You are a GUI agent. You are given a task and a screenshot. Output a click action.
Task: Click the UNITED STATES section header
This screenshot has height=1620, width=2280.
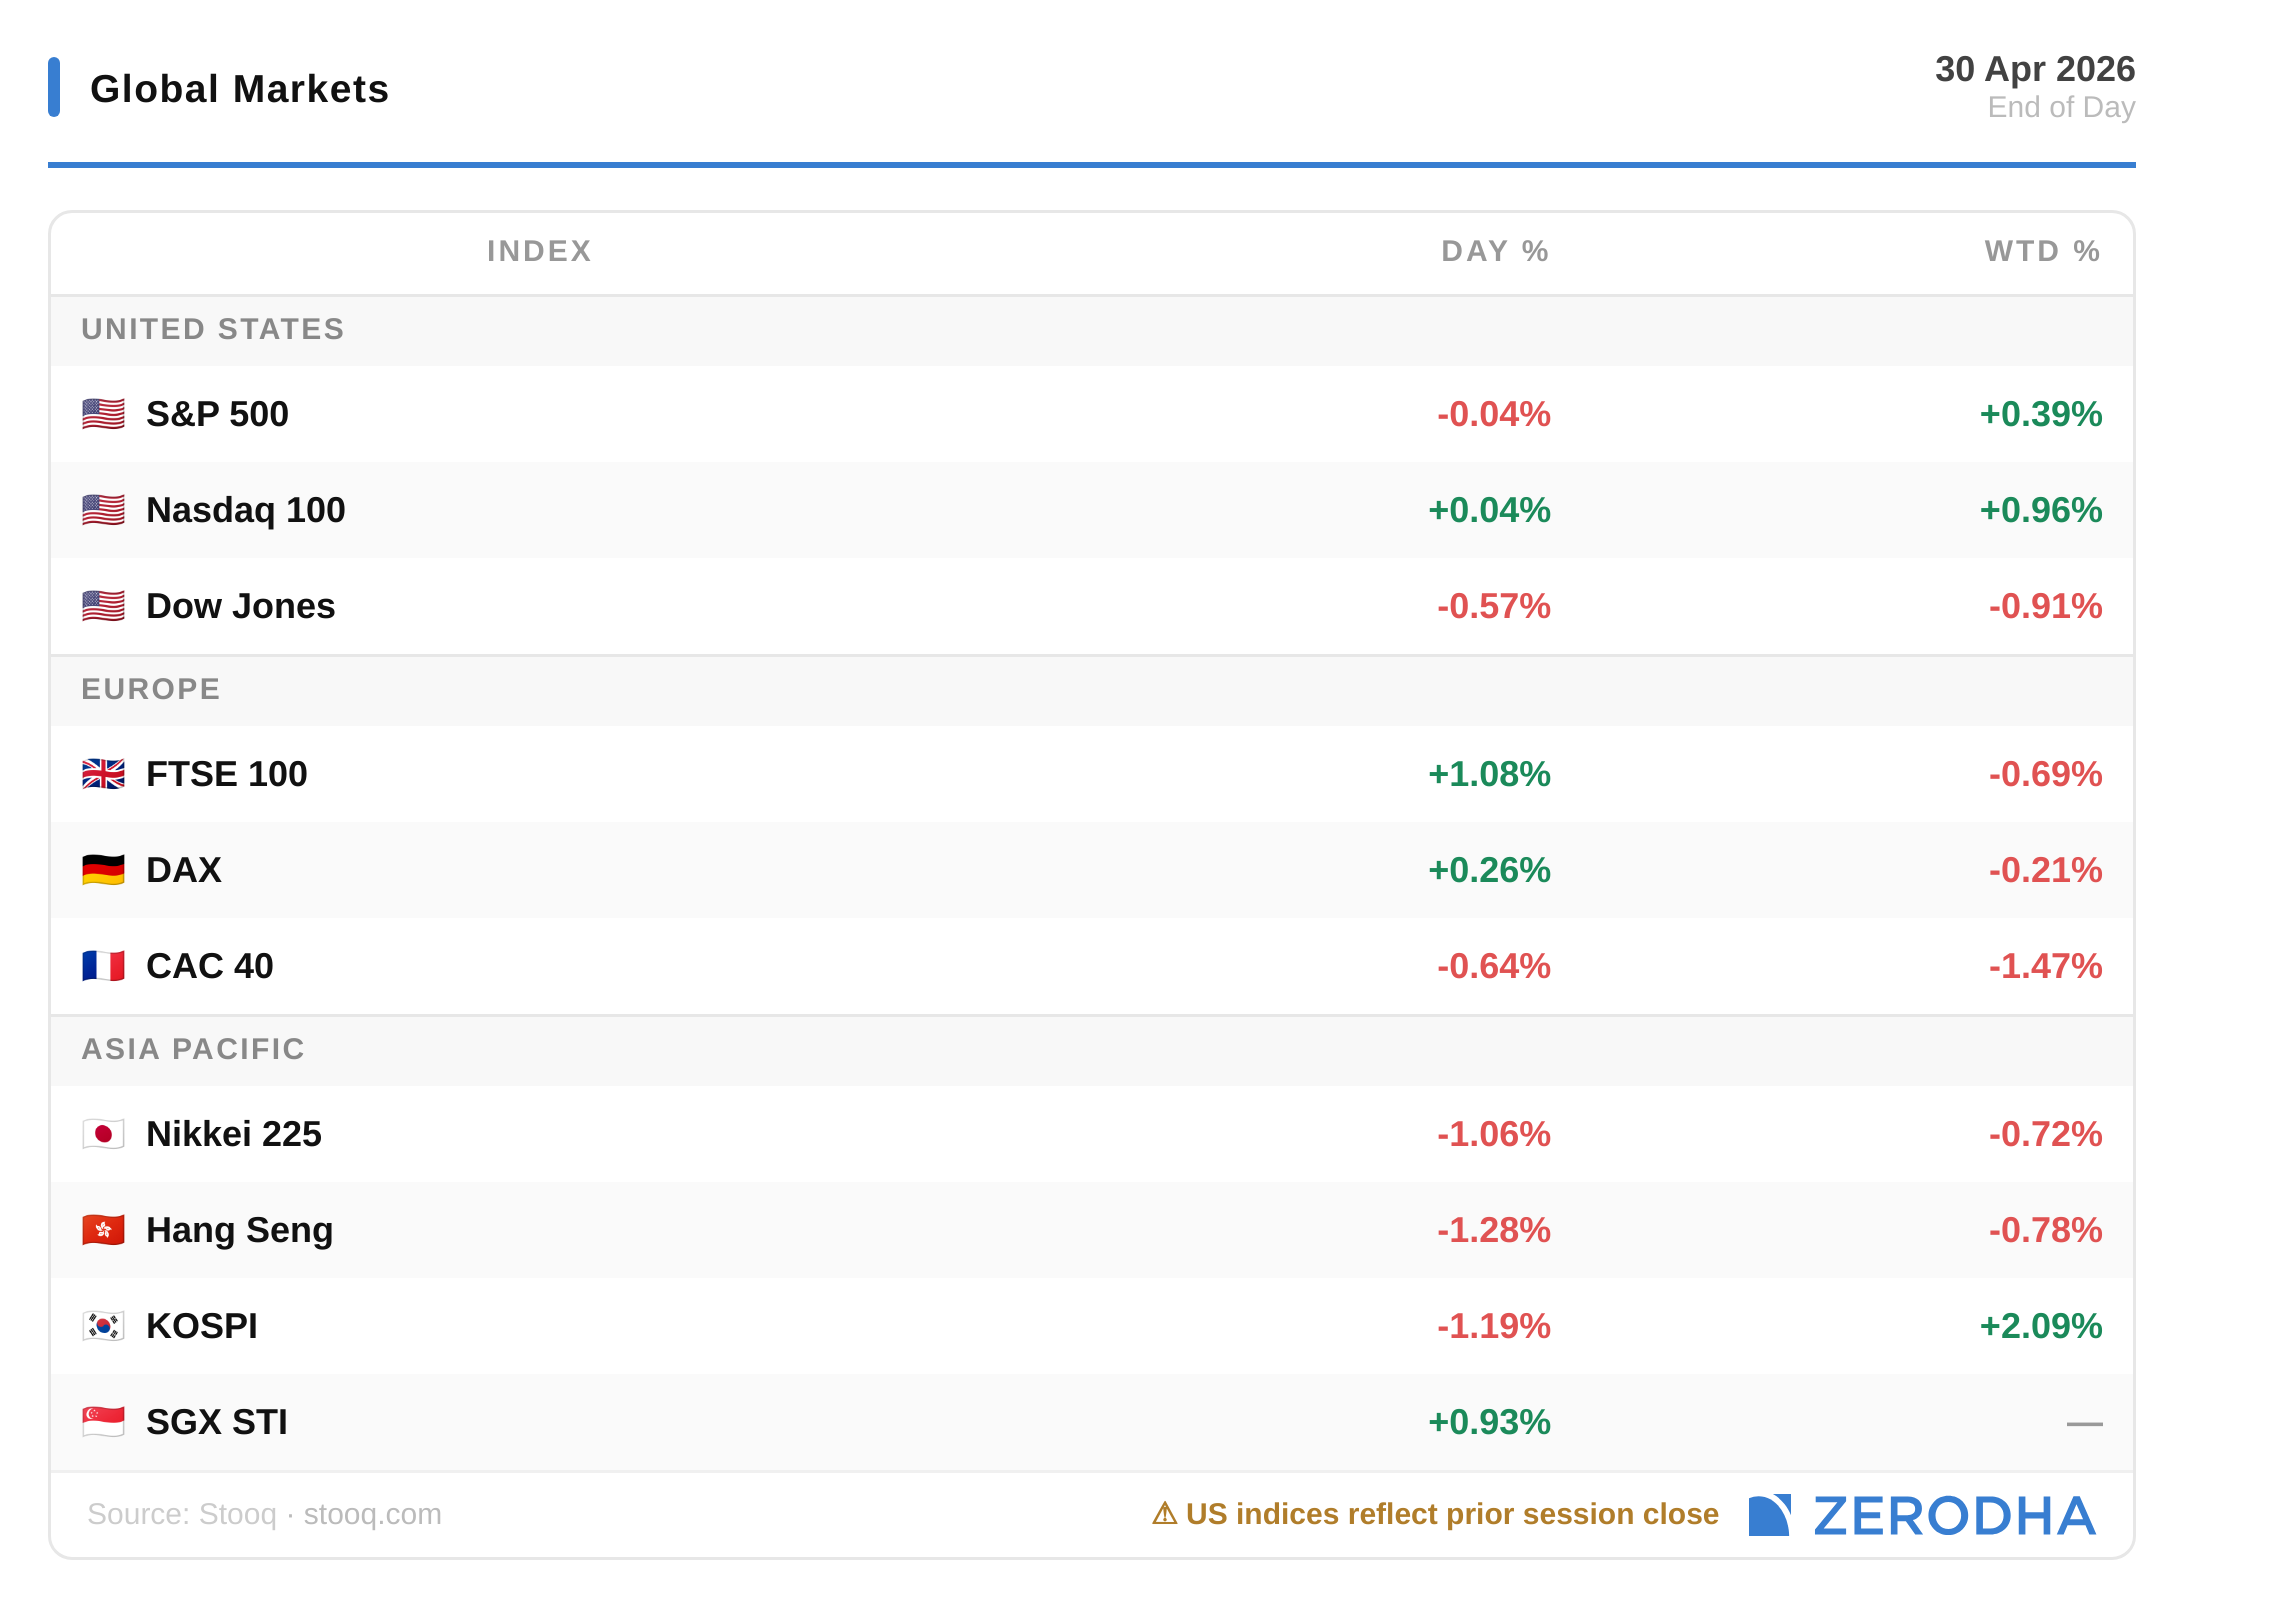click(213, 329)
